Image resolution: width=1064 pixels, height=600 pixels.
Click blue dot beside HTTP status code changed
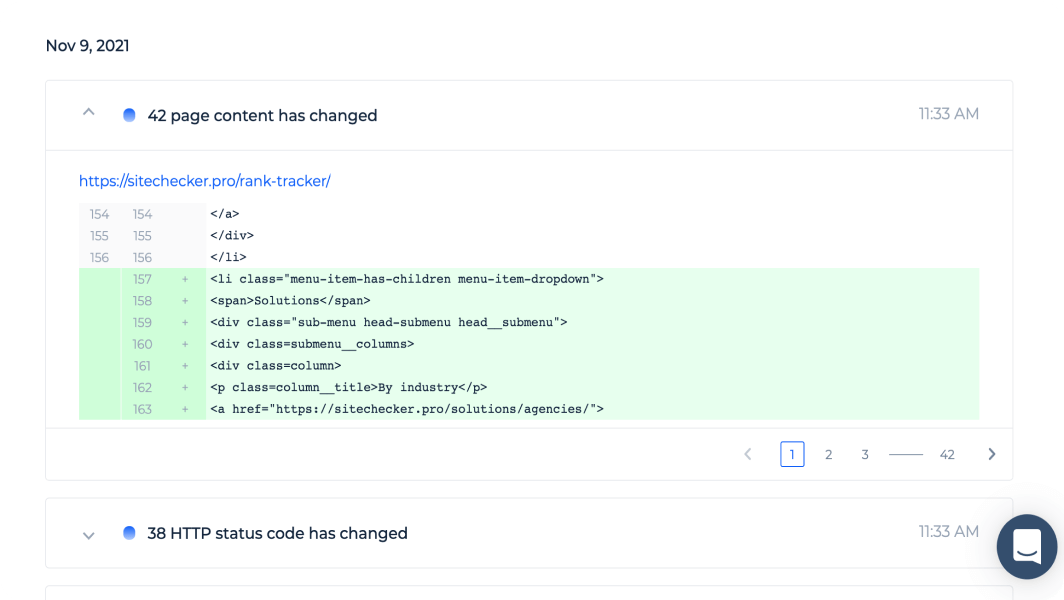point(129,533)
